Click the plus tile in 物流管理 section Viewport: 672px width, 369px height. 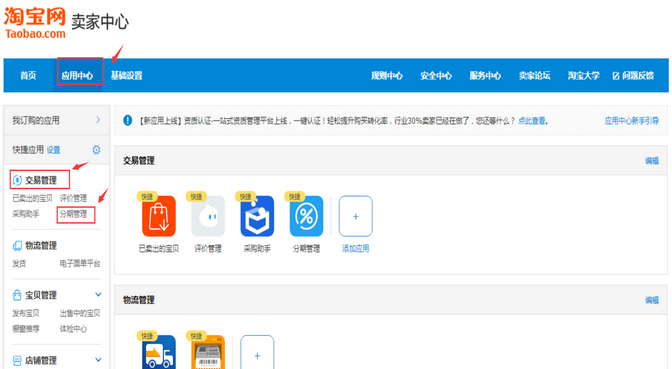[x=257, y=352]
